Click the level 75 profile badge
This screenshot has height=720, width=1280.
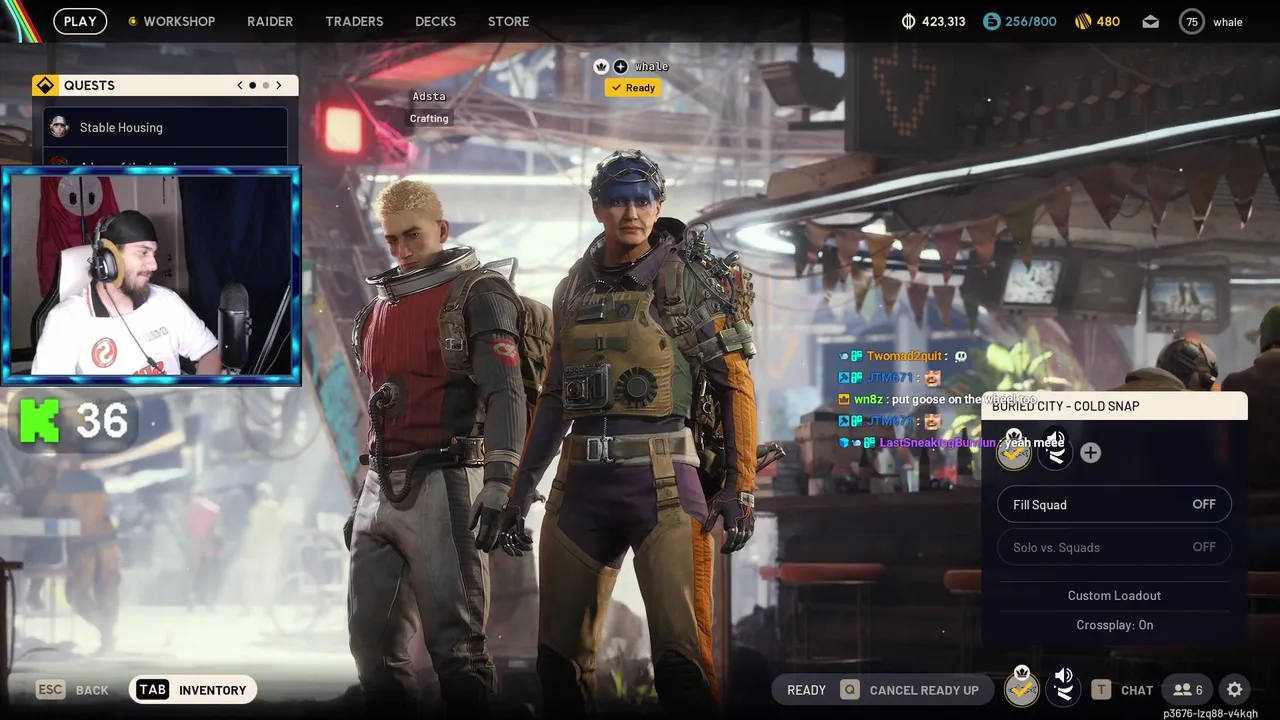pyautogui.click(x=1192, y=21)
